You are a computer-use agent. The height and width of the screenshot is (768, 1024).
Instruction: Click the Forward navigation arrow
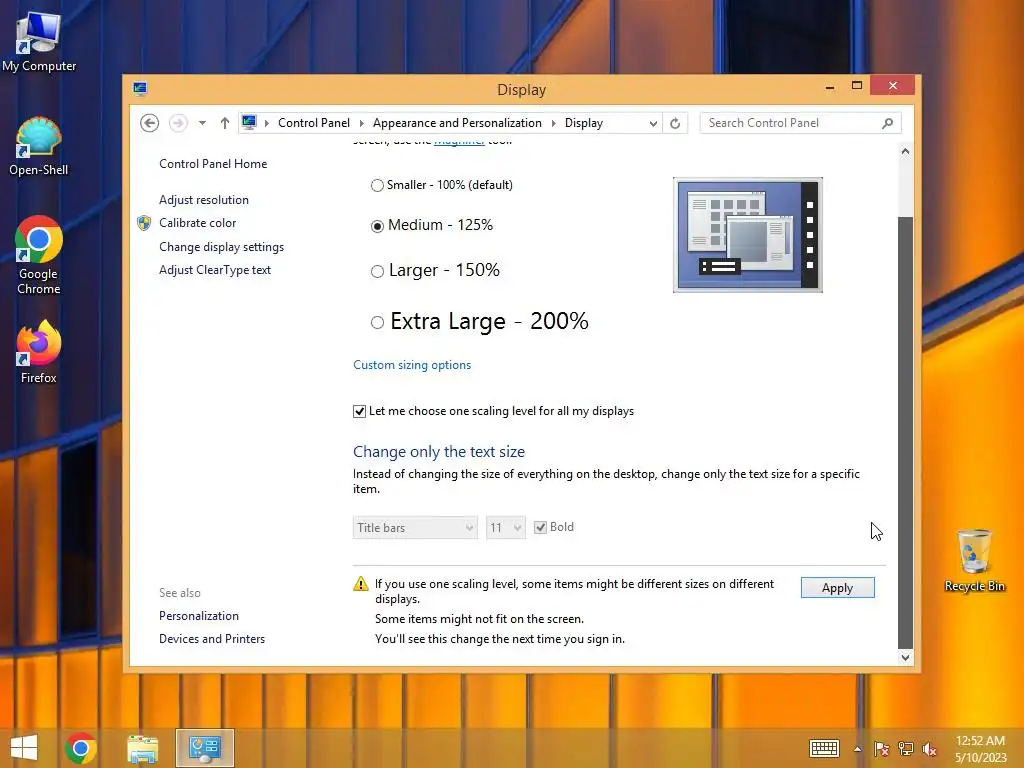pyautogui.click(x=178, y=123)
